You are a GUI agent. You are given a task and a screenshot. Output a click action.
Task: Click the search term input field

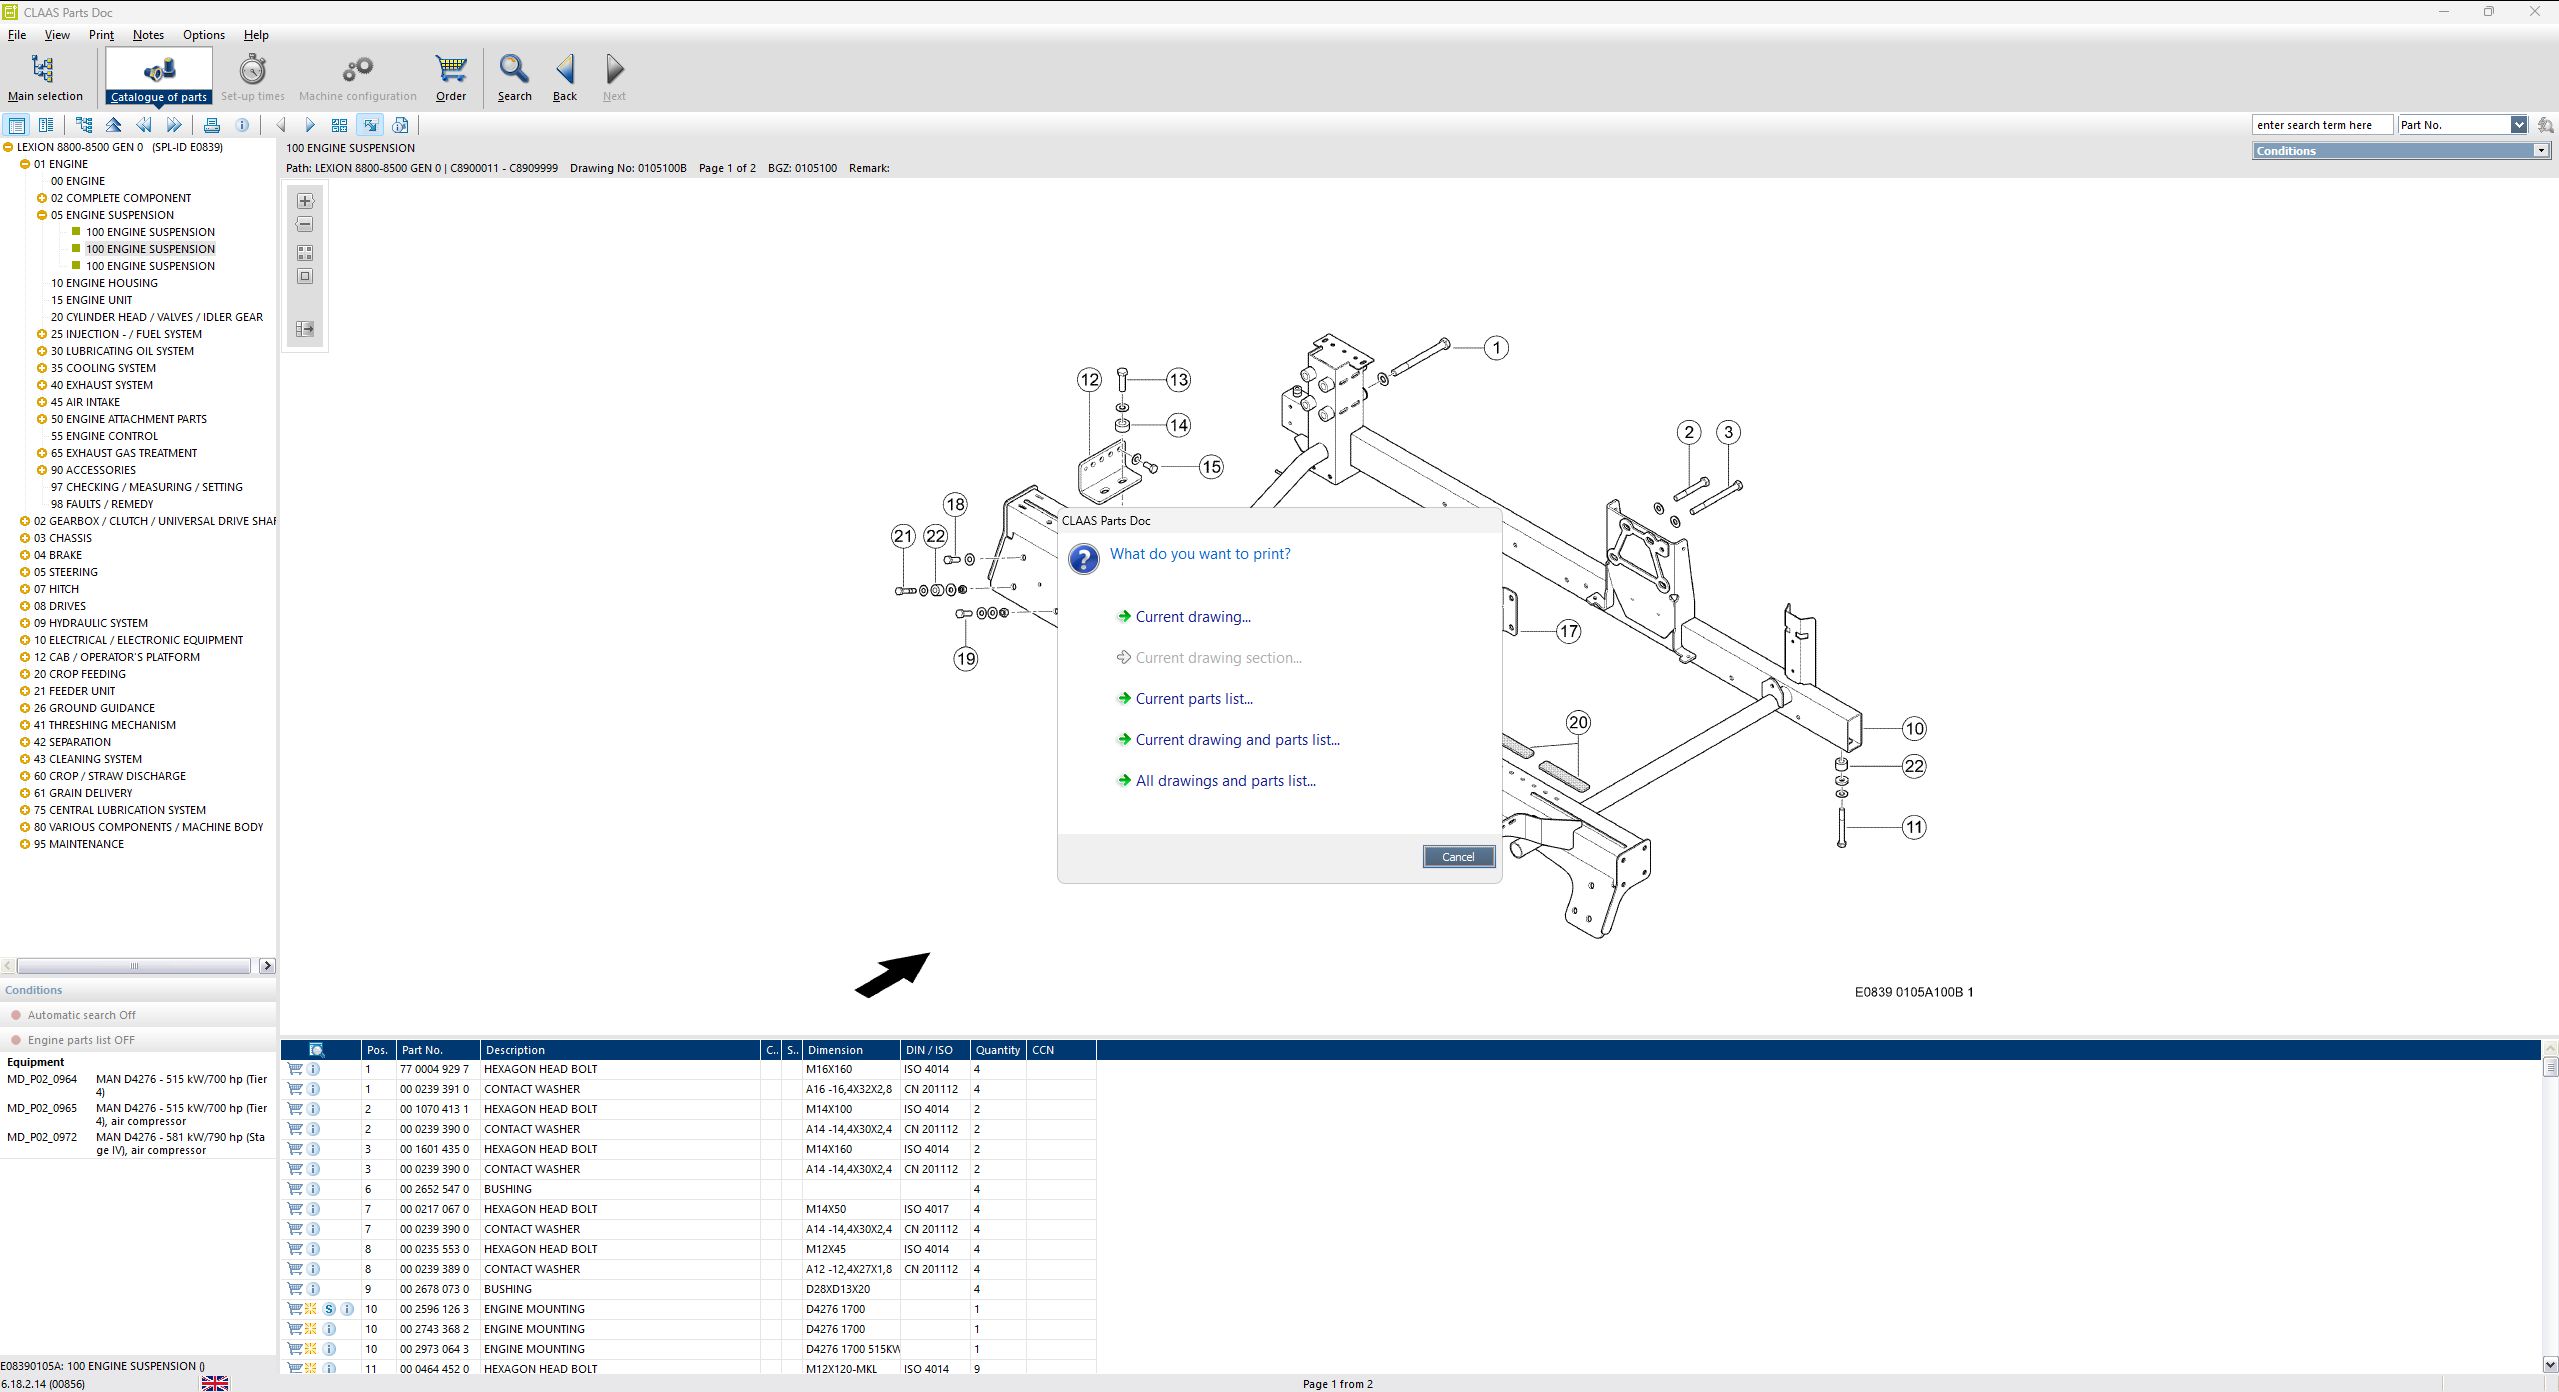(x=2321, y=125)
